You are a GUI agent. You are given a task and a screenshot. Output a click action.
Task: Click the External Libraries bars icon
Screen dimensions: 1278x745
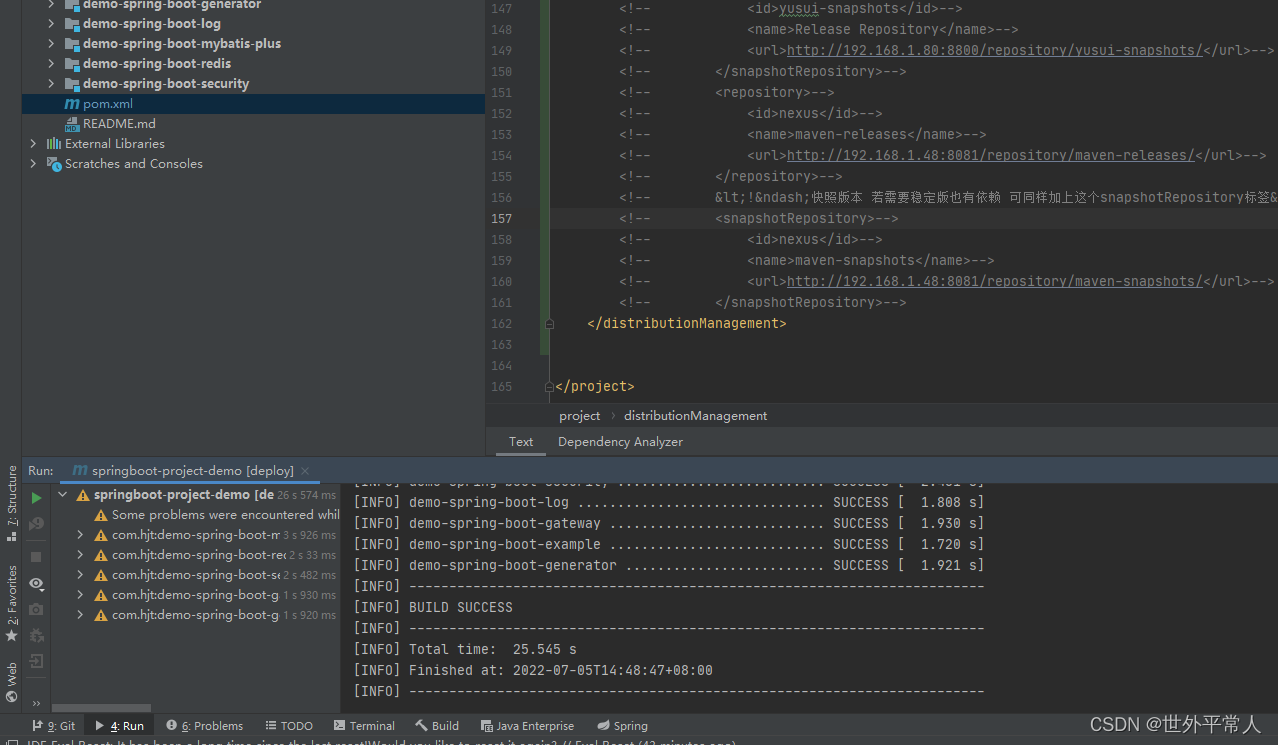pos(53,144)
